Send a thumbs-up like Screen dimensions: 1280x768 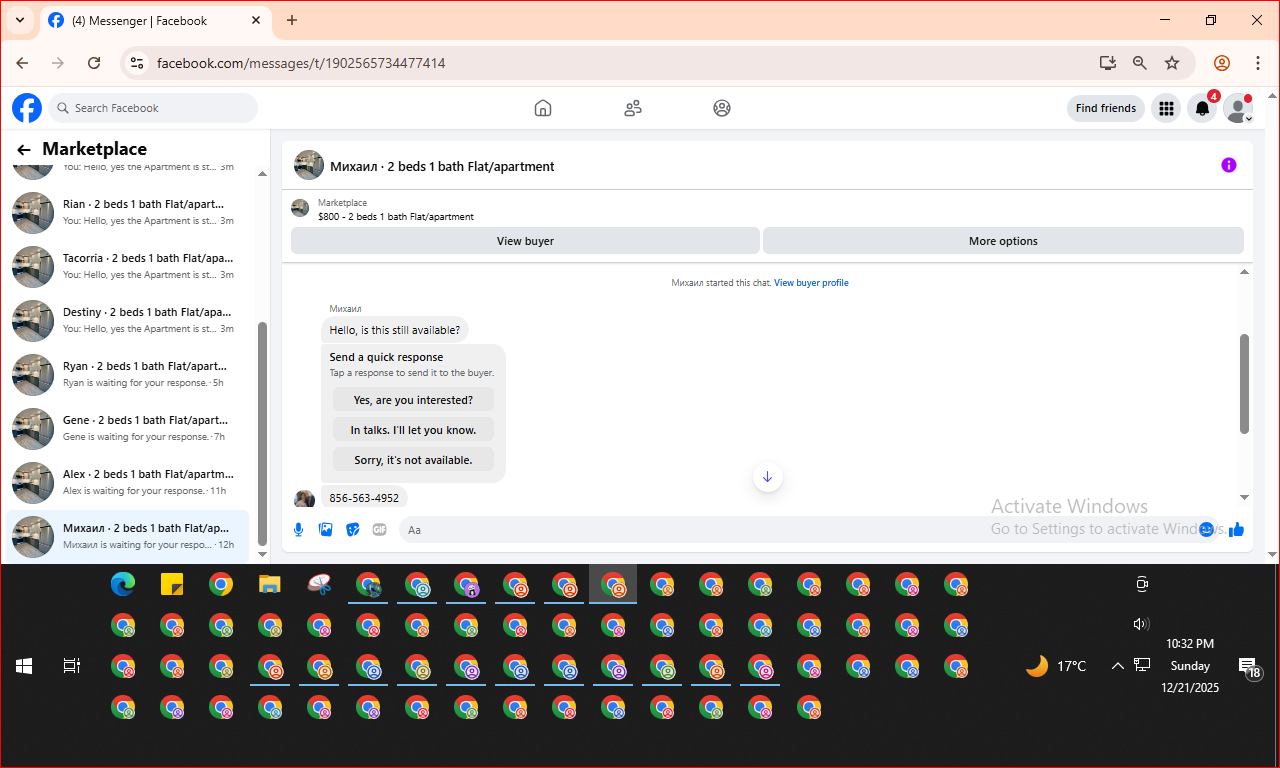(1237, 529)
